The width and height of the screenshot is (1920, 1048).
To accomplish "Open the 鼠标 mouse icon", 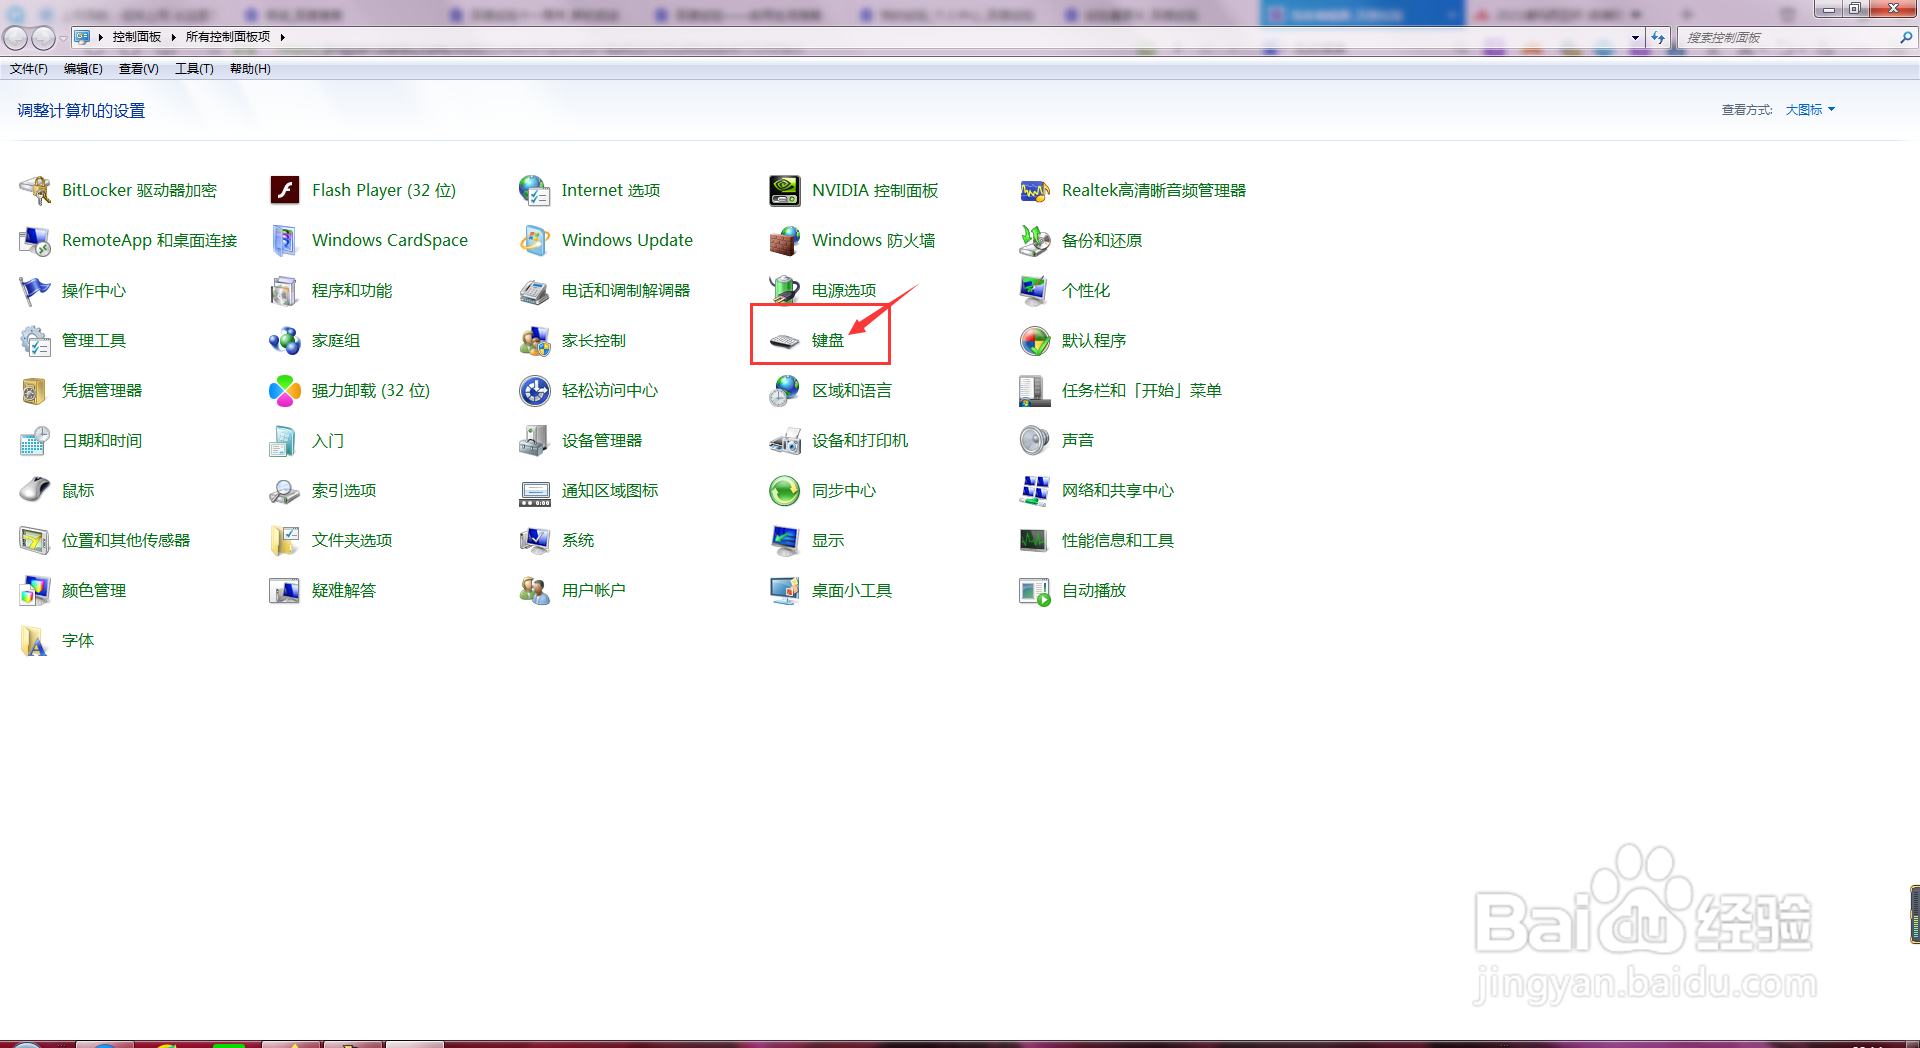I will coord(35,490).
